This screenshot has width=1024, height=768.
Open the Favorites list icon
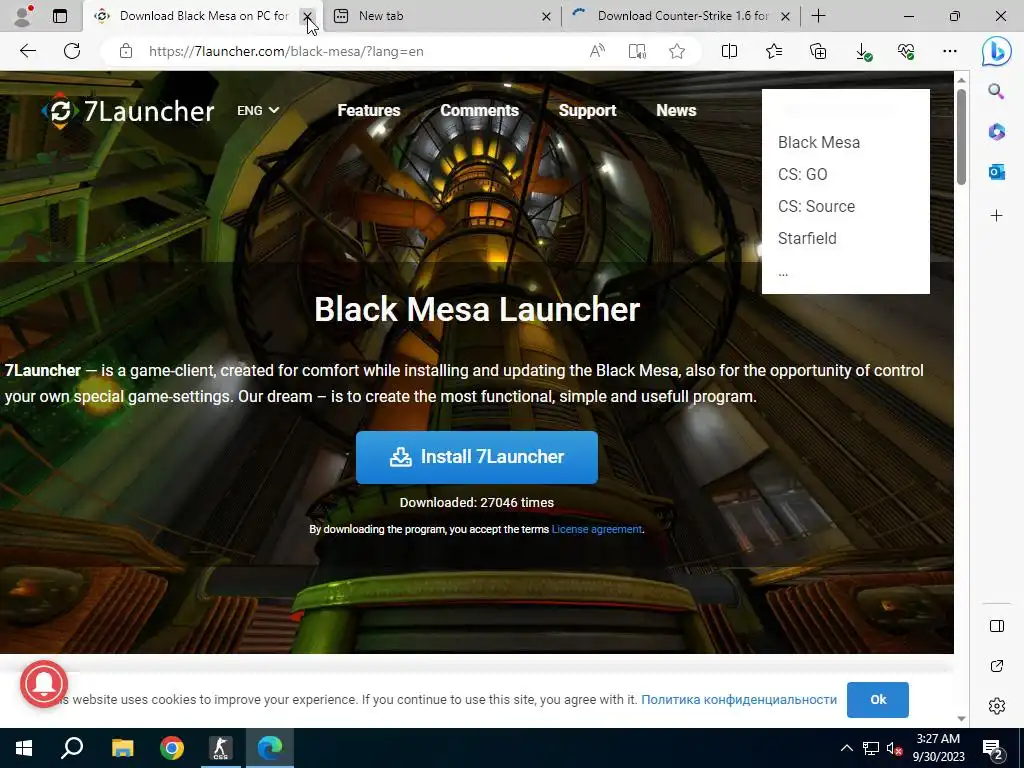774,51
